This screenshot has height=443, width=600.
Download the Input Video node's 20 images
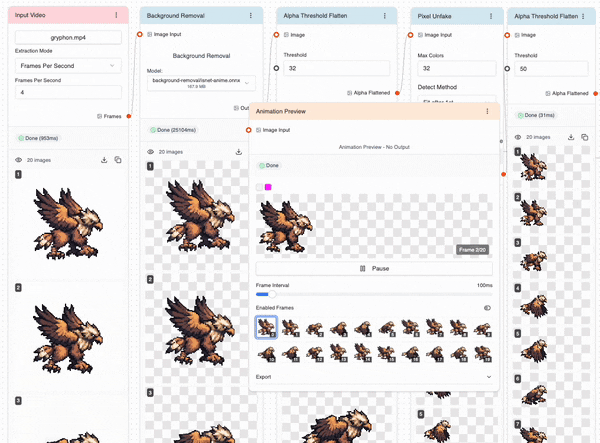point(104,160)
